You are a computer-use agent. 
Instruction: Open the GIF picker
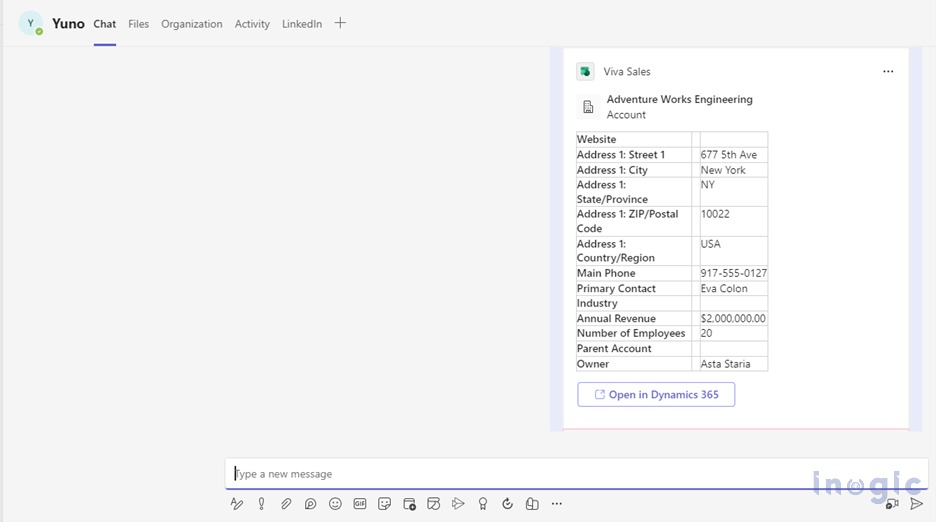[x=360, y=504]
